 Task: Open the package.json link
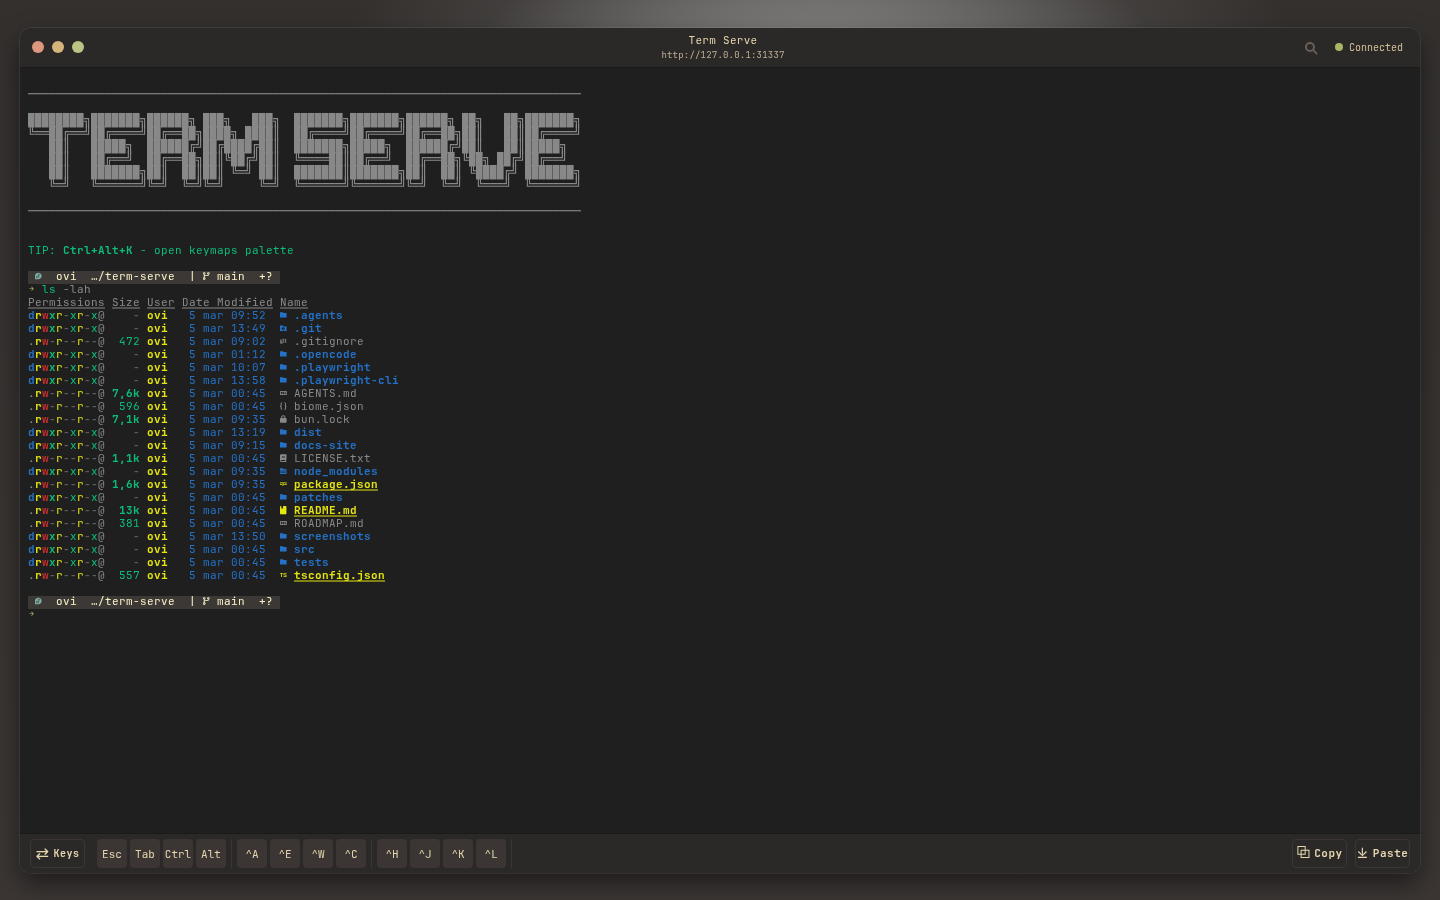coord(335,484)
